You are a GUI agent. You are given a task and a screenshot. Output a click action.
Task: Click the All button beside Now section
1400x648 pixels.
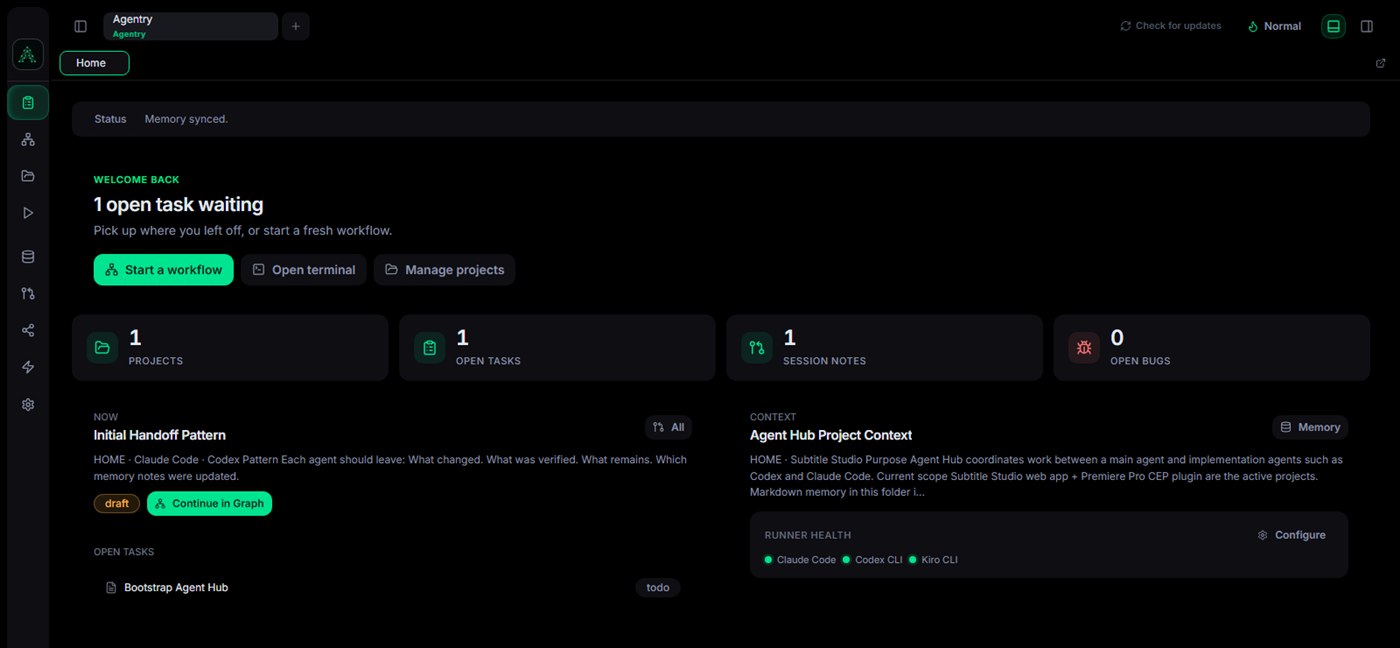point(668,427)
